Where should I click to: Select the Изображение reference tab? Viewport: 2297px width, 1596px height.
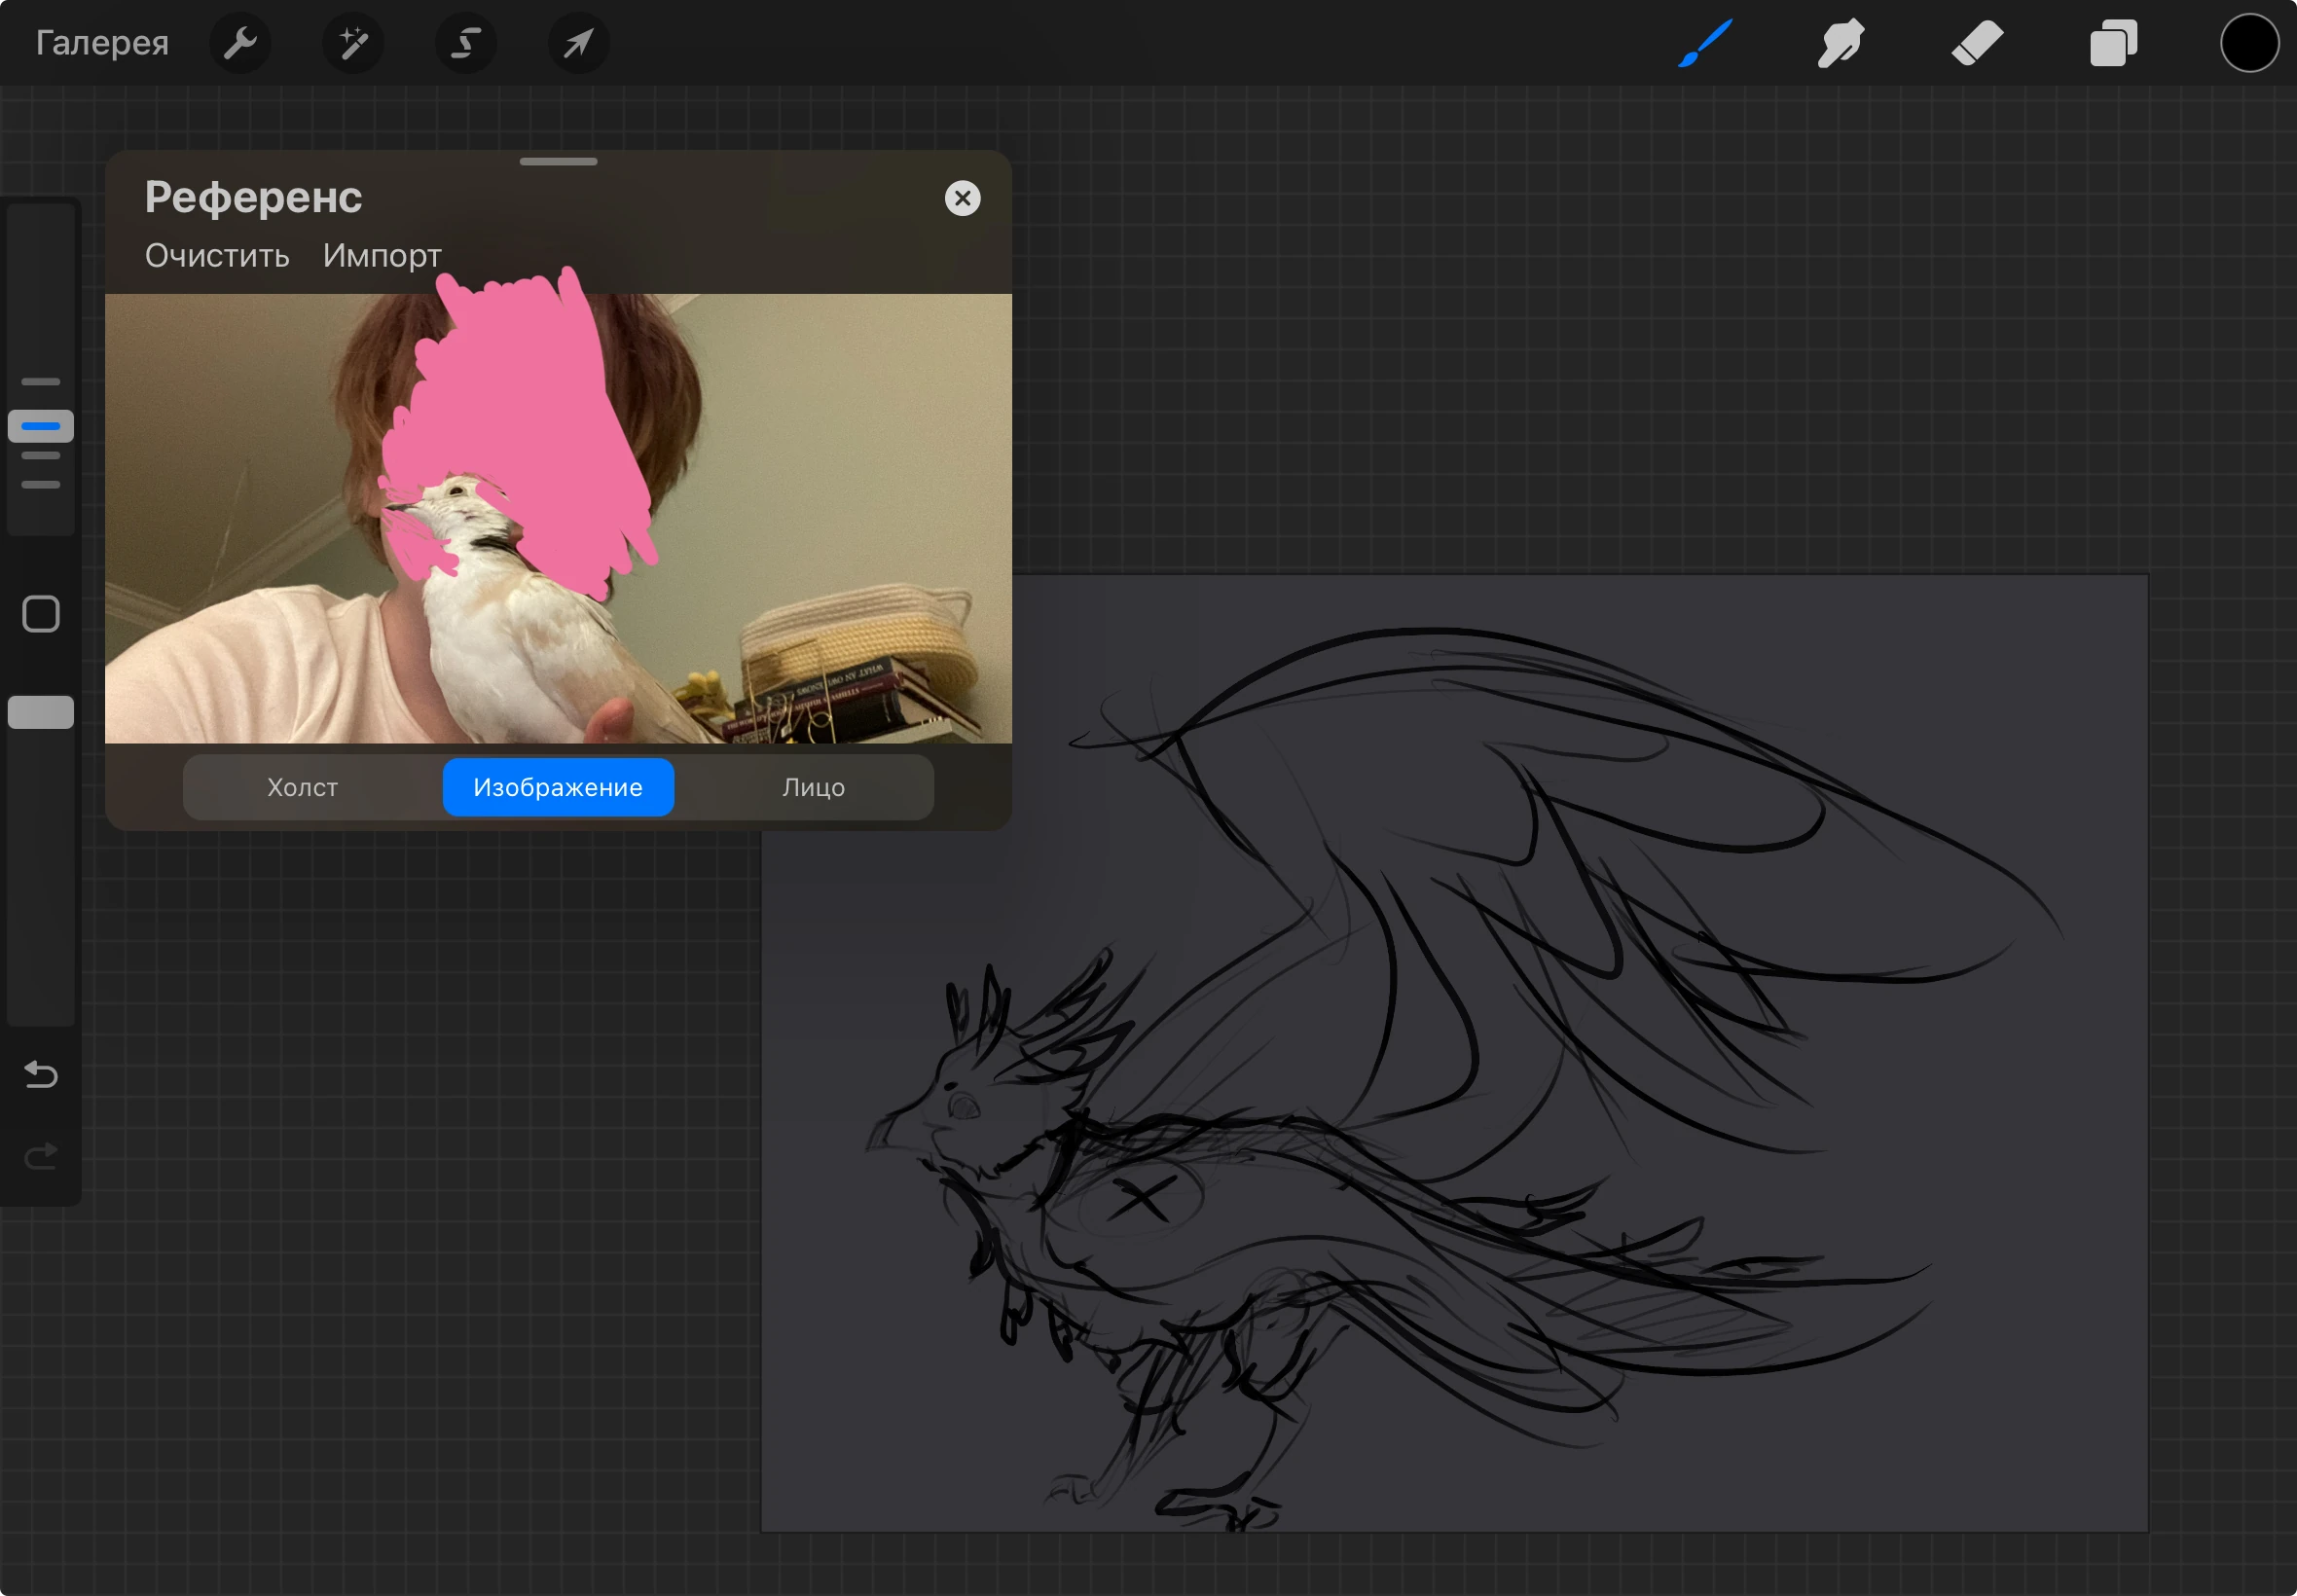tap(558, 787)
